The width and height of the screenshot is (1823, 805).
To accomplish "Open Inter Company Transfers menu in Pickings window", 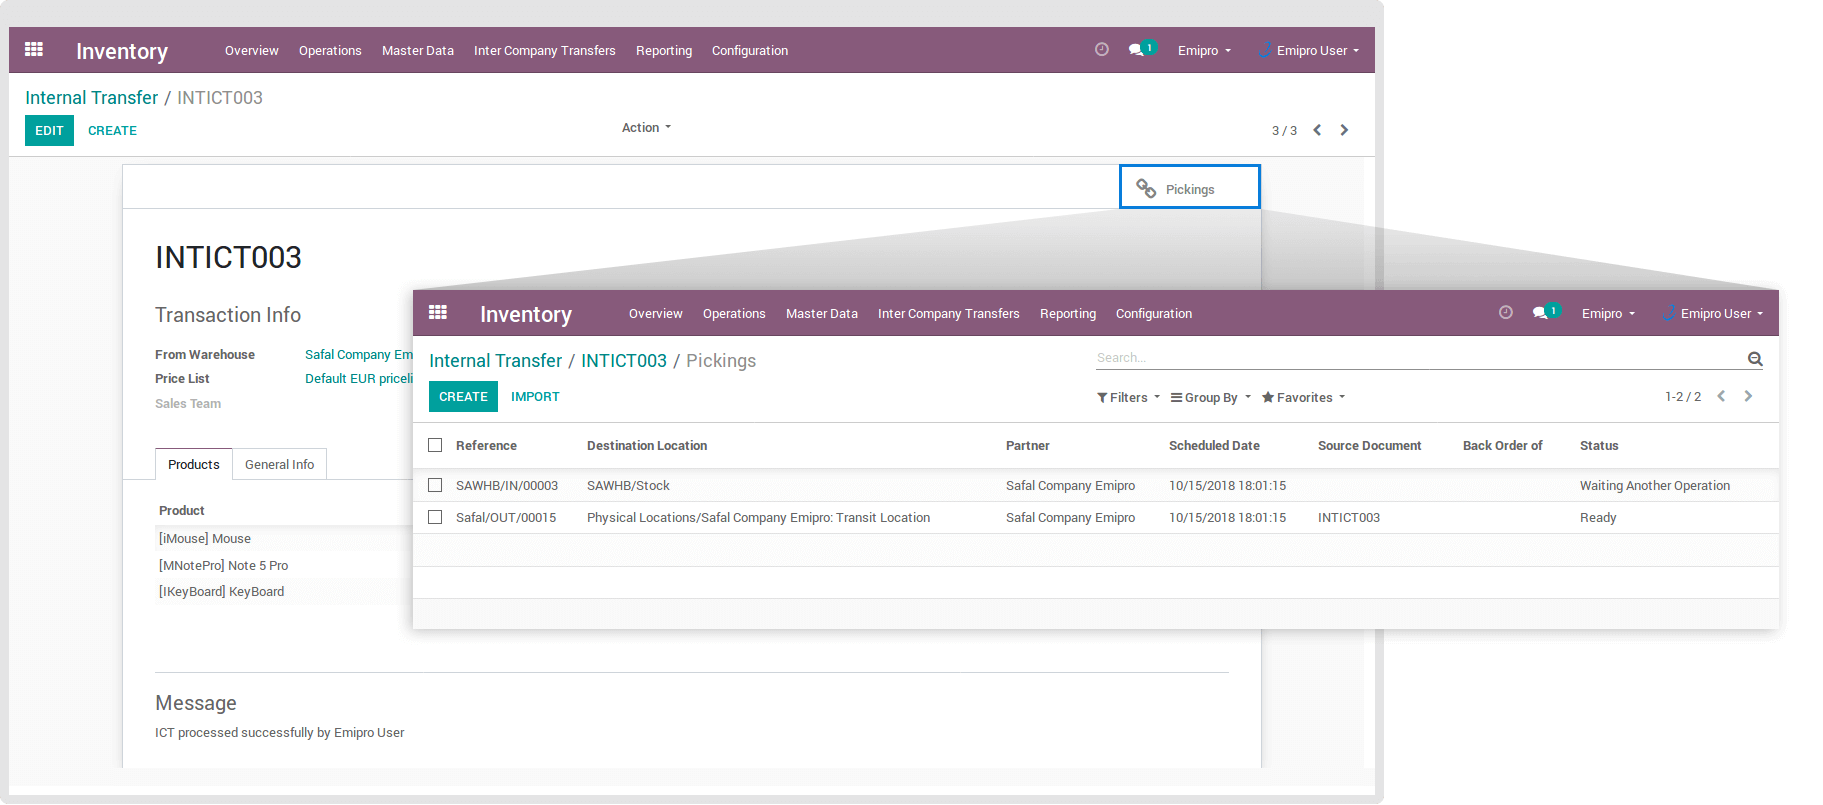I will [x=948, y=313].
